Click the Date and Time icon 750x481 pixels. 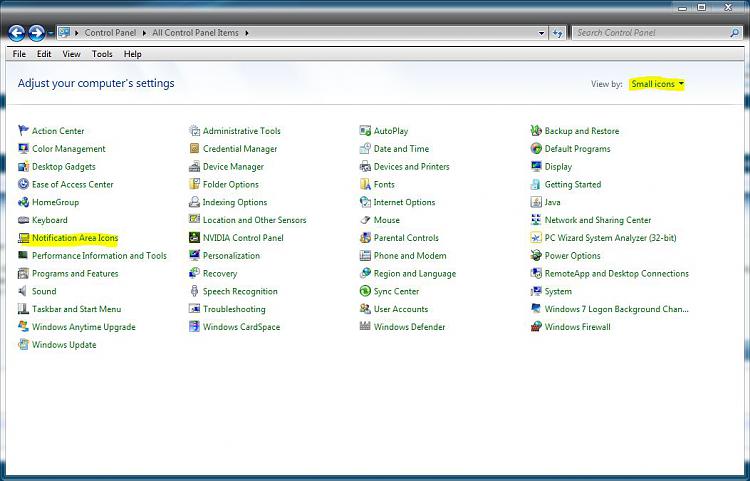coord(365,148)
